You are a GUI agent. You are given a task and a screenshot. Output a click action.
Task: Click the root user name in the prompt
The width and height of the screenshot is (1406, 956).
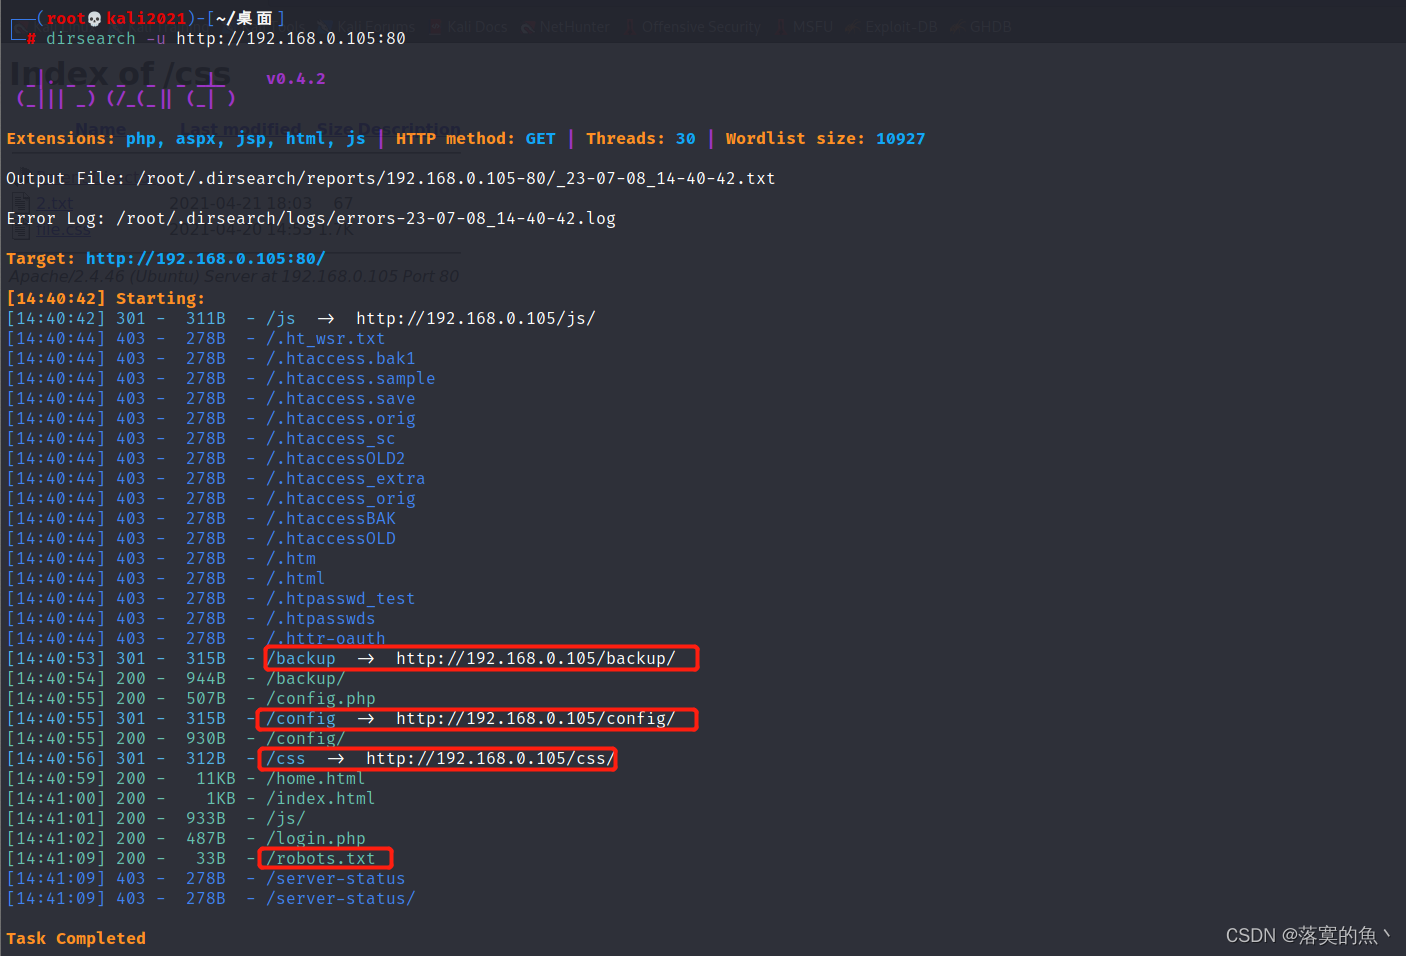point(66,18)
